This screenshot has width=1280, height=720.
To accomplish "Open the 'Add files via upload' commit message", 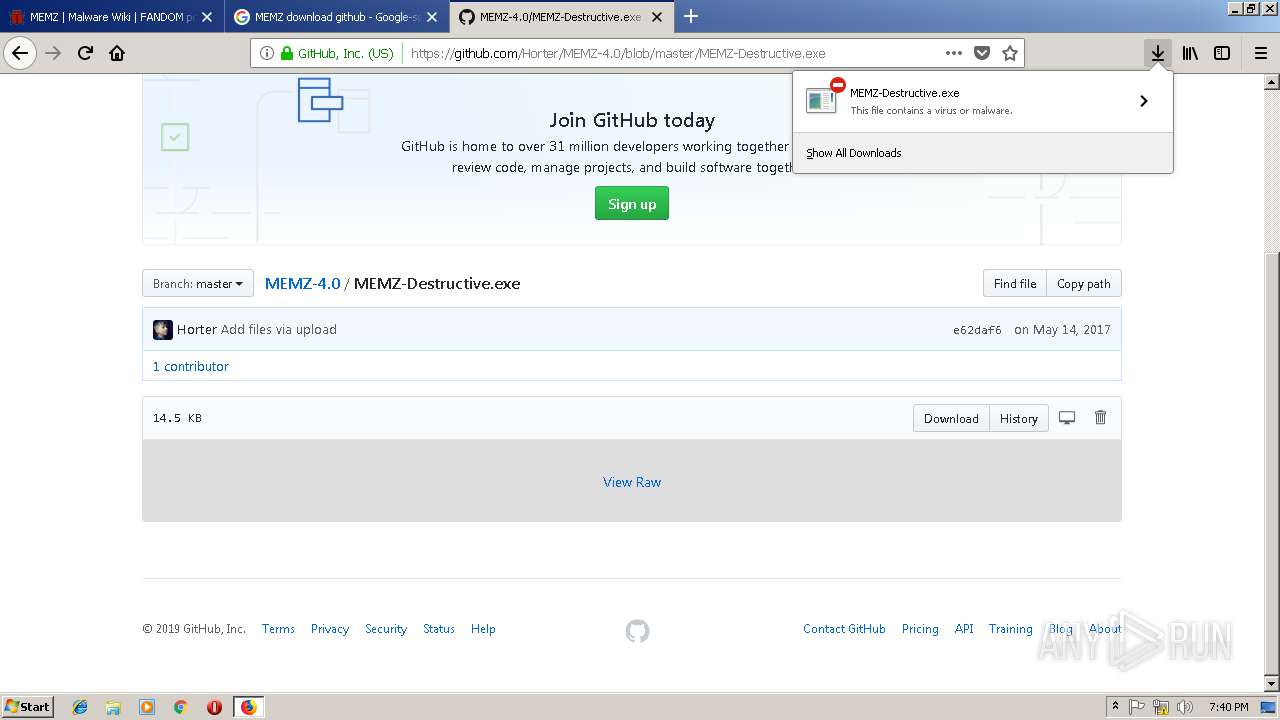I will 279,330.
